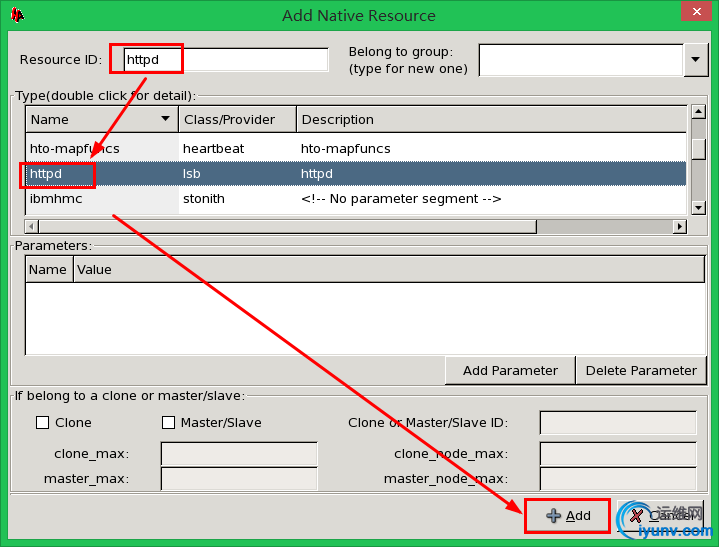The width and height of the screenshot is (719, 547).
Task: Click the type list scroll up arrow
Action: 698,112
